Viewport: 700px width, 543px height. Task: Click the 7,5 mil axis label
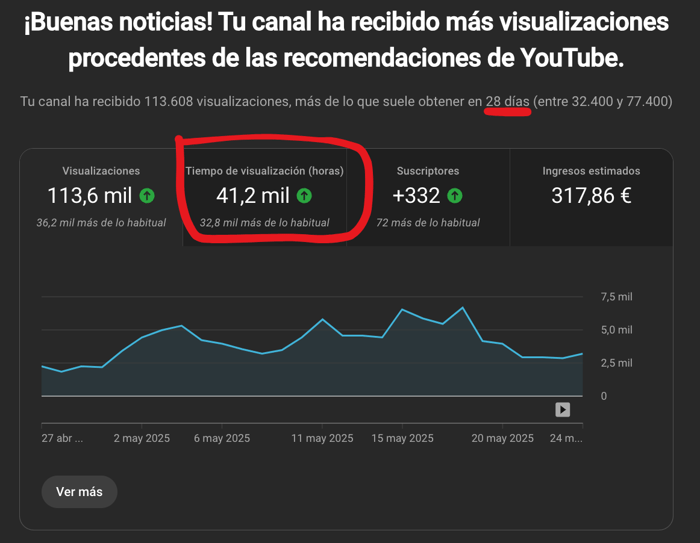(617, 297)
